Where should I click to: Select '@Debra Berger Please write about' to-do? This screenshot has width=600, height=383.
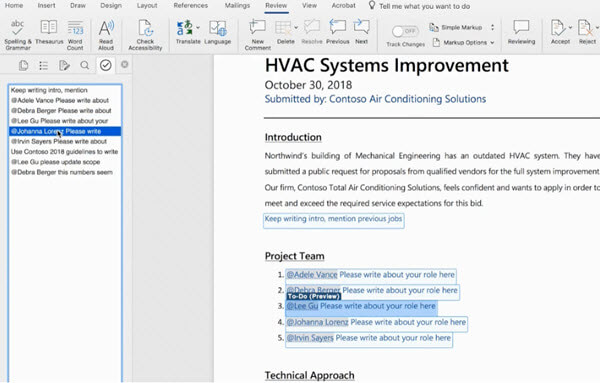coord(65,111)
